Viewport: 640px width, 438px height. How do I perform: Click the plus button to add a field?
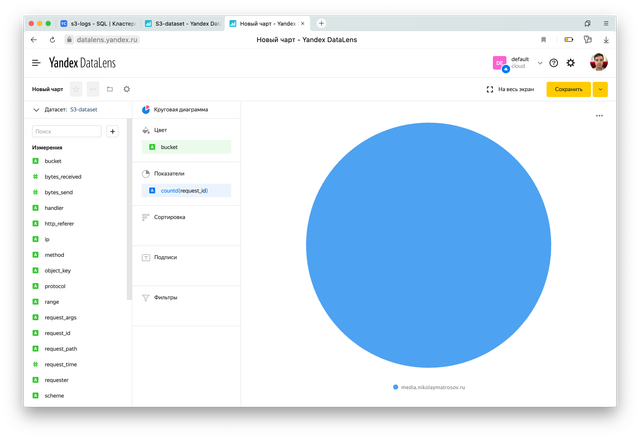[x=112, y=131]
